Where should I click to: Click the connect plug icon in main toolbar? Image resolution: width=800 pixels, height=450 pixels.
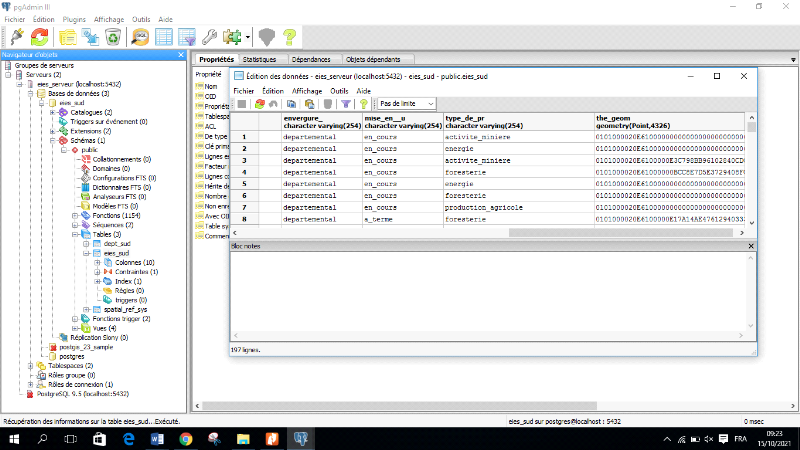pyautogui.click(x=17, y=37)
